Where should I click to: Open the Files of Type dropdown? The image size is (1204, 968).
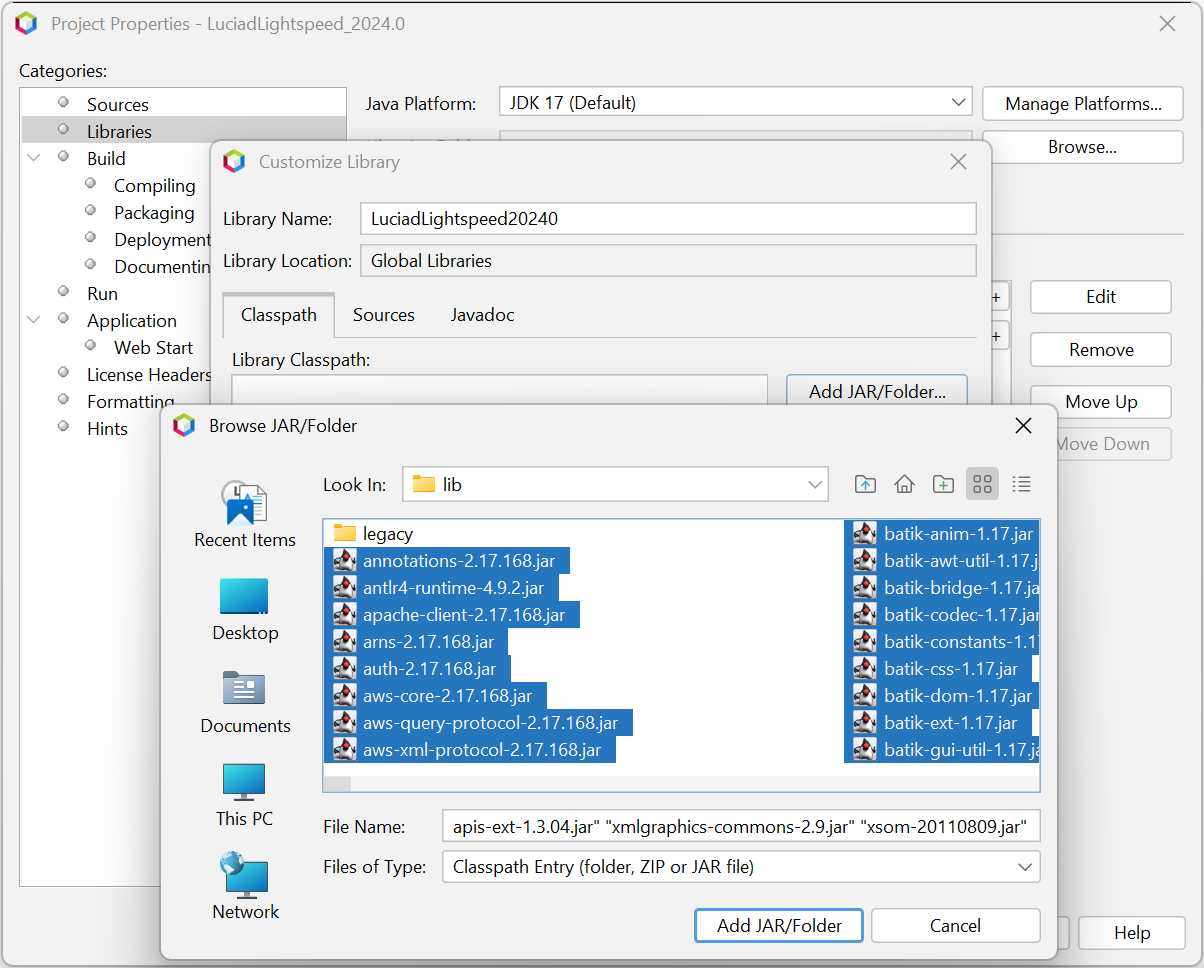pyautogui.click(x=741, y=867)
